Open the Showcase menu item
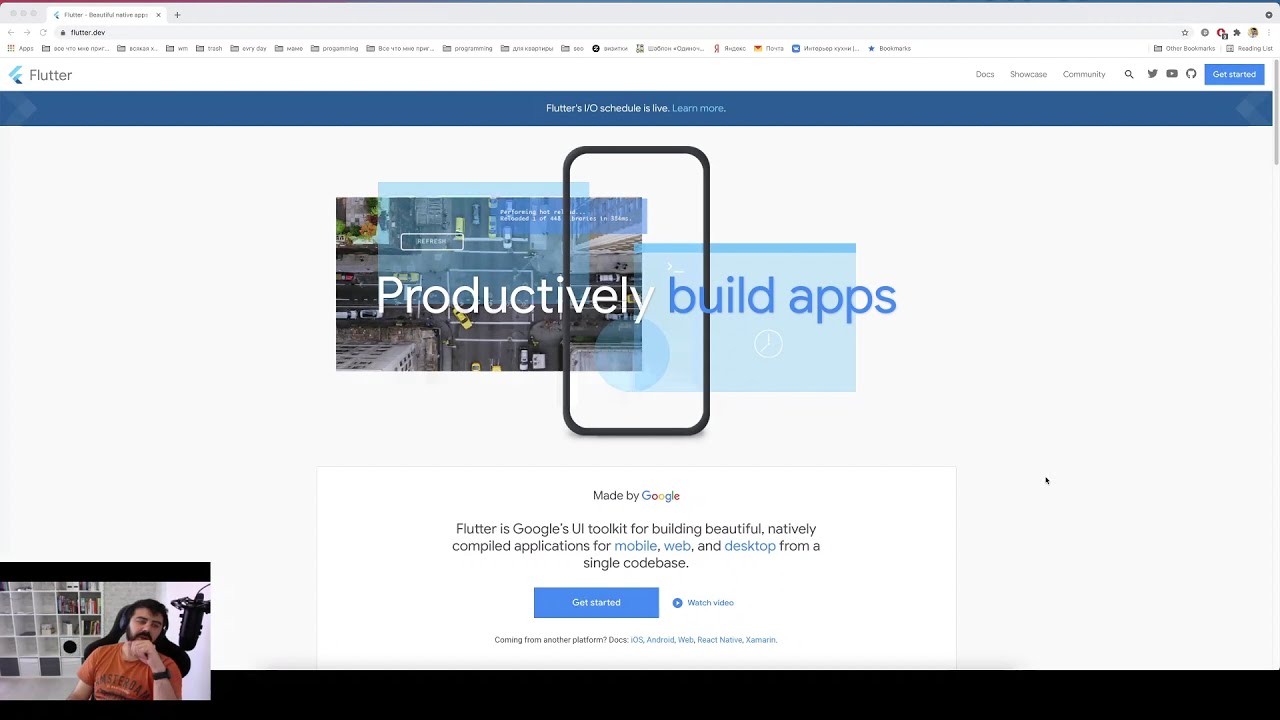The width and height of the screenshot is (1280, 720). pos(1028,74)
